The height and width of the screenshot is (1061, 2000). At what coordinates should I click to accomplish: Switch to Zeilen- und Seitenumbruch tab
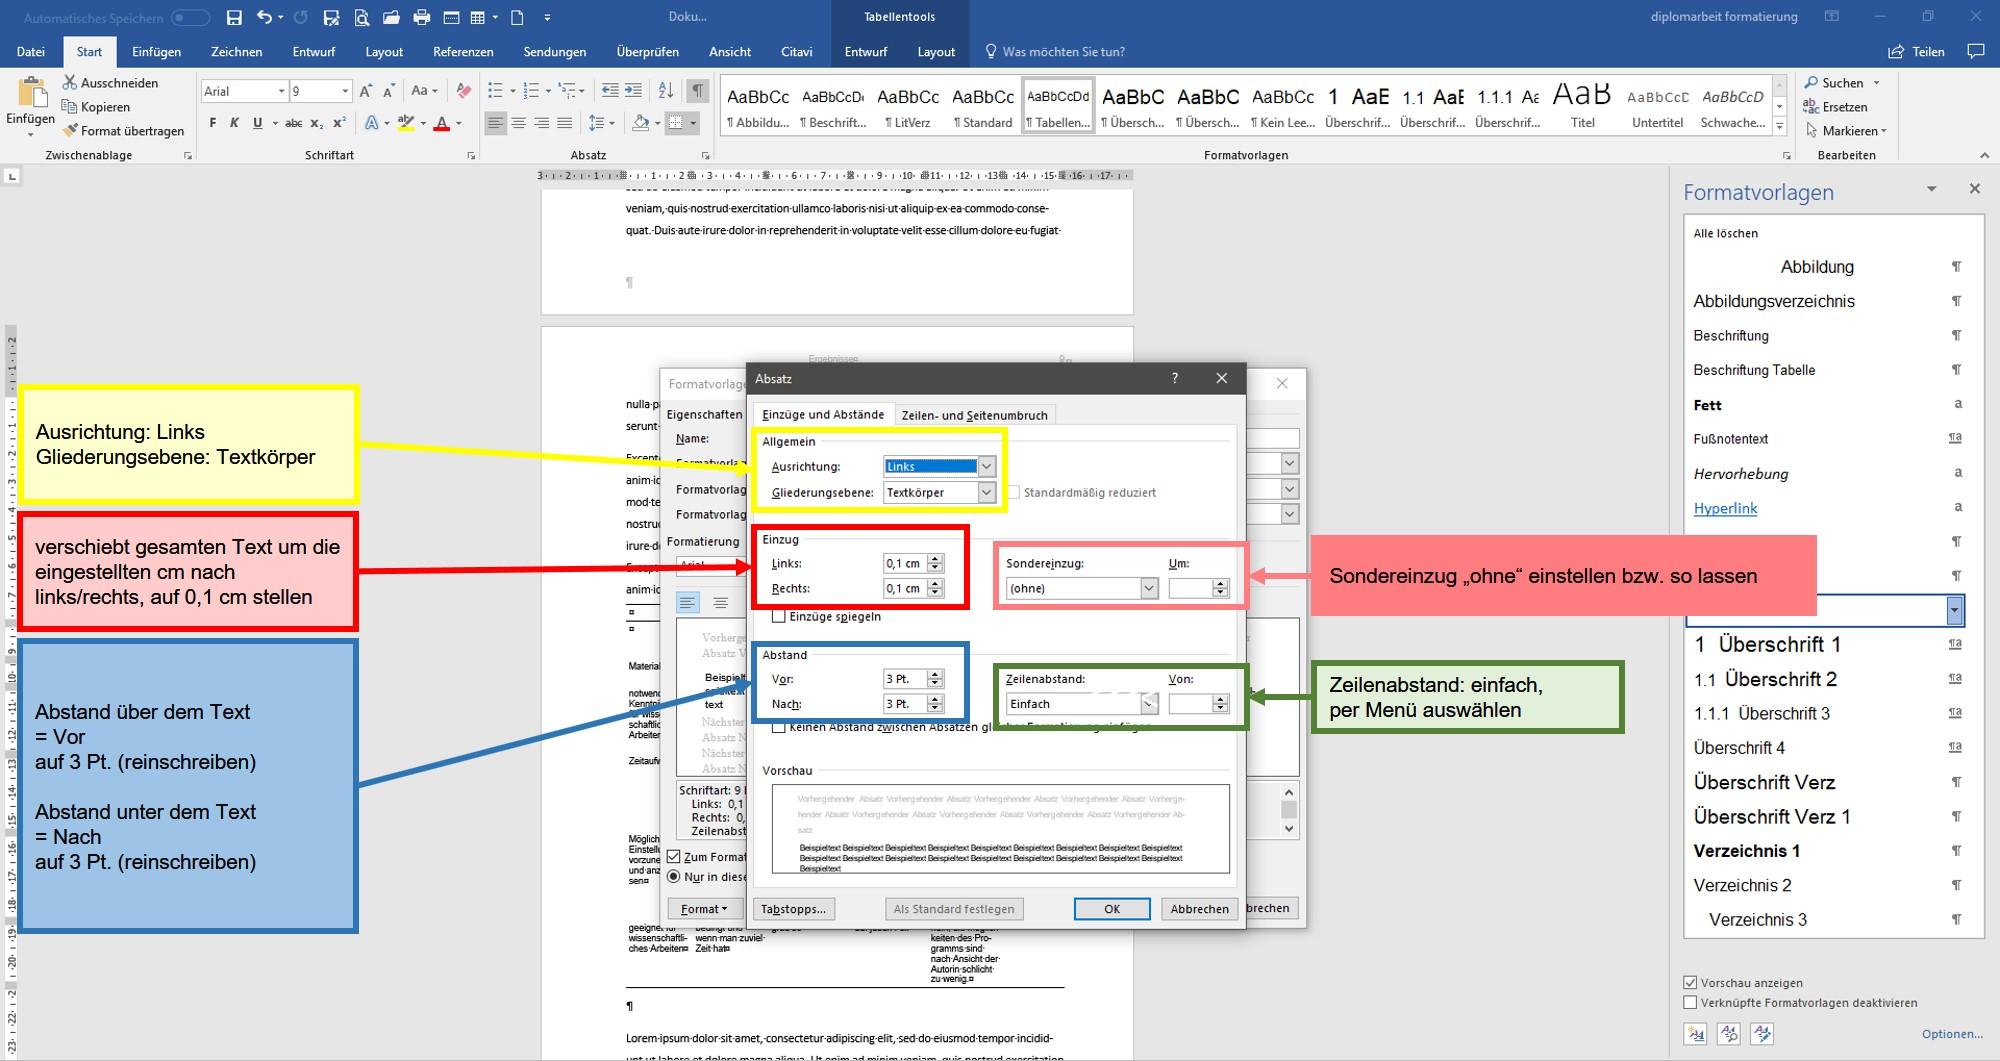(974, 415)
